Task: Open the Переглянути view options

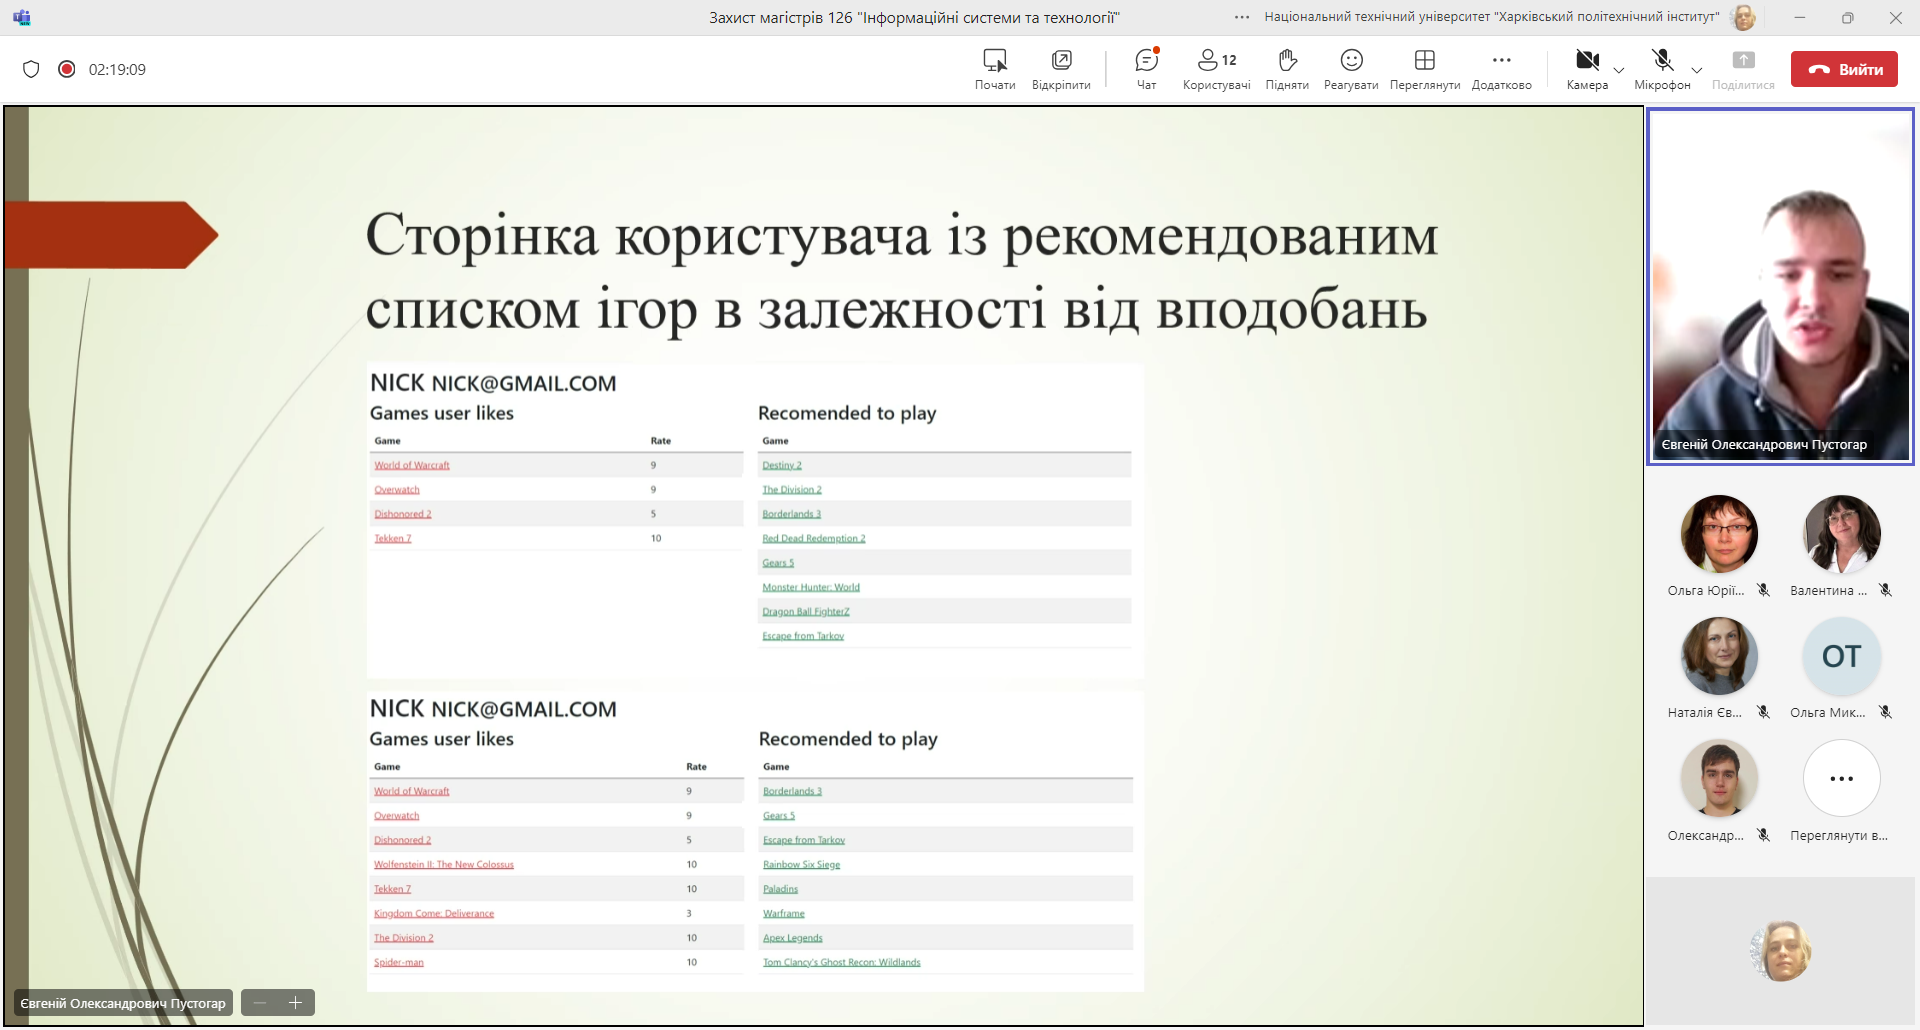Action: (x=1424, y=68)
